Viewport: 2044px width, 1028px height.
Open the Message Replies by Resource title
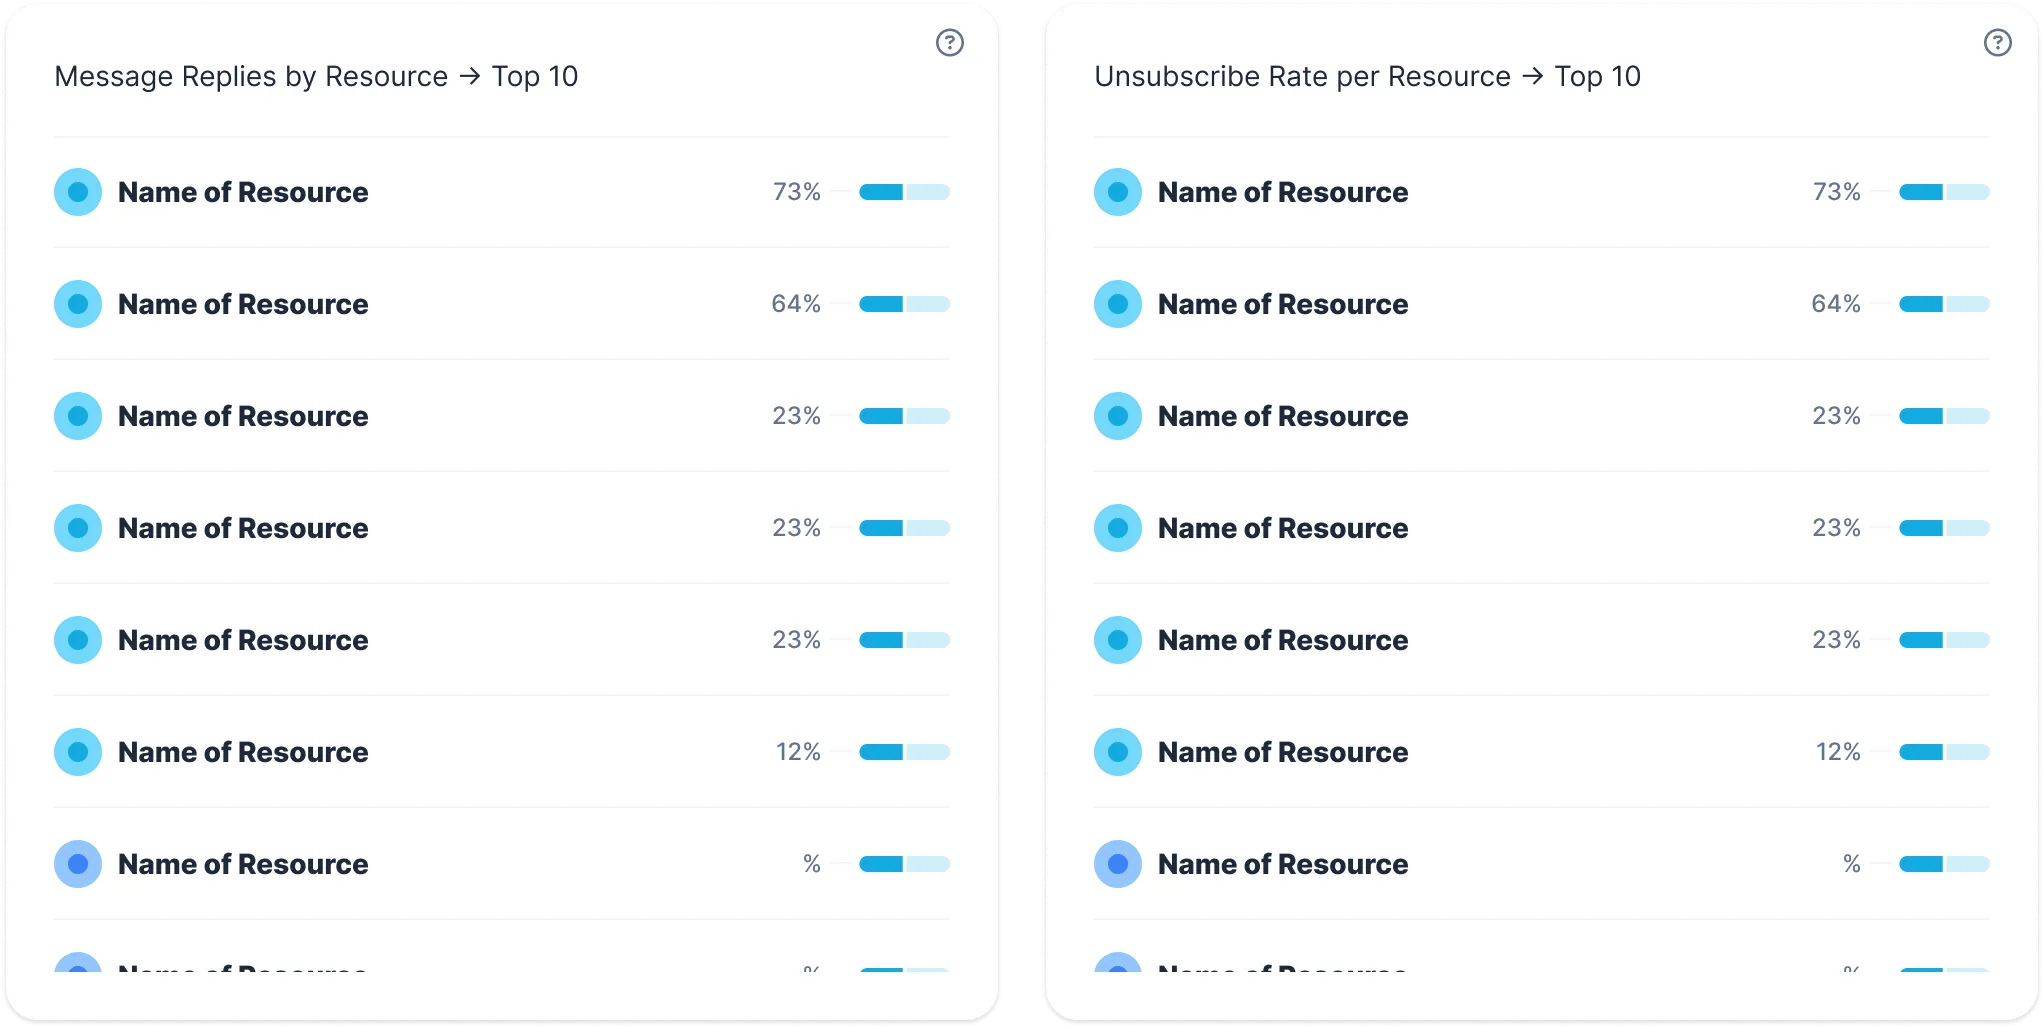(x=251, y=77)
